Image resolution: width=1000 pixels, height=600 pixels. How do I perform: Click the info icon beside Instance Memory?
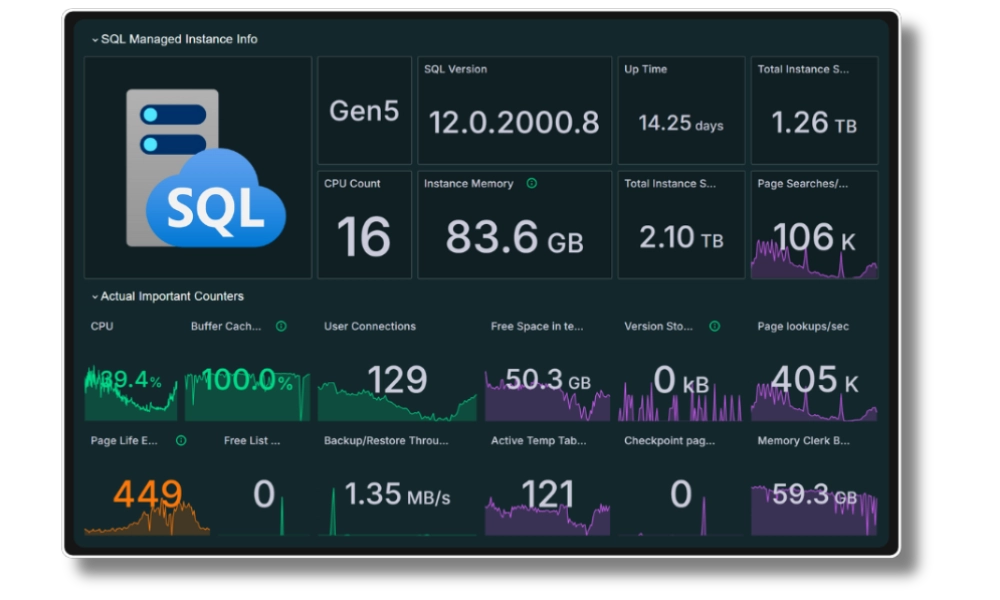click(x=532, y=184)
